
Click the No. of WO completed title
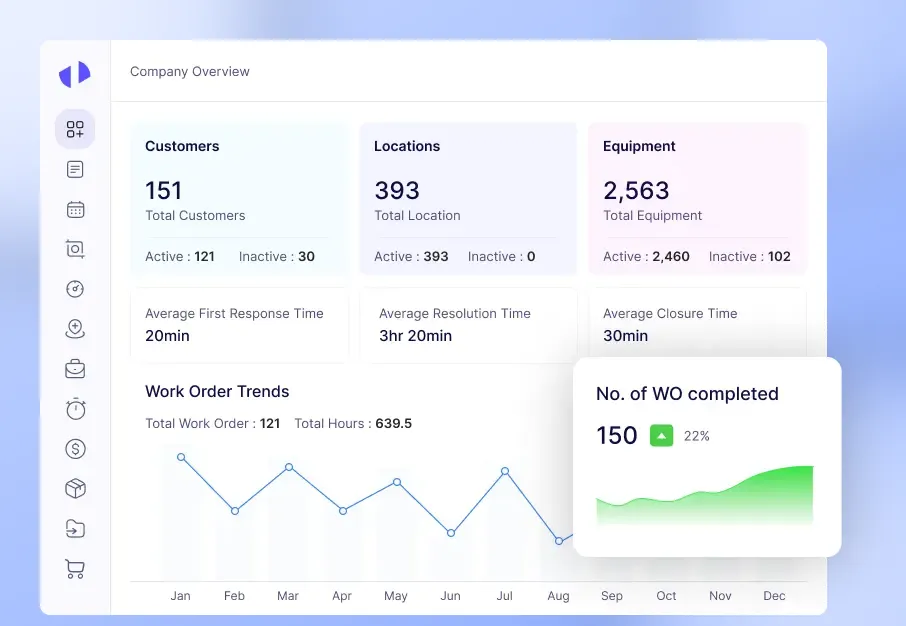coord(687,394)
